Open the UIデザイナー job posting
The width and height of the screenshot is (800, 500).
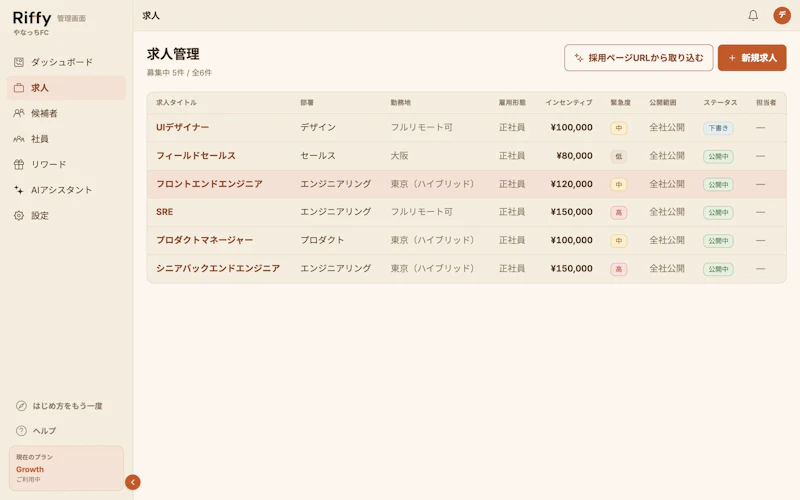click(x=182, y=128)
